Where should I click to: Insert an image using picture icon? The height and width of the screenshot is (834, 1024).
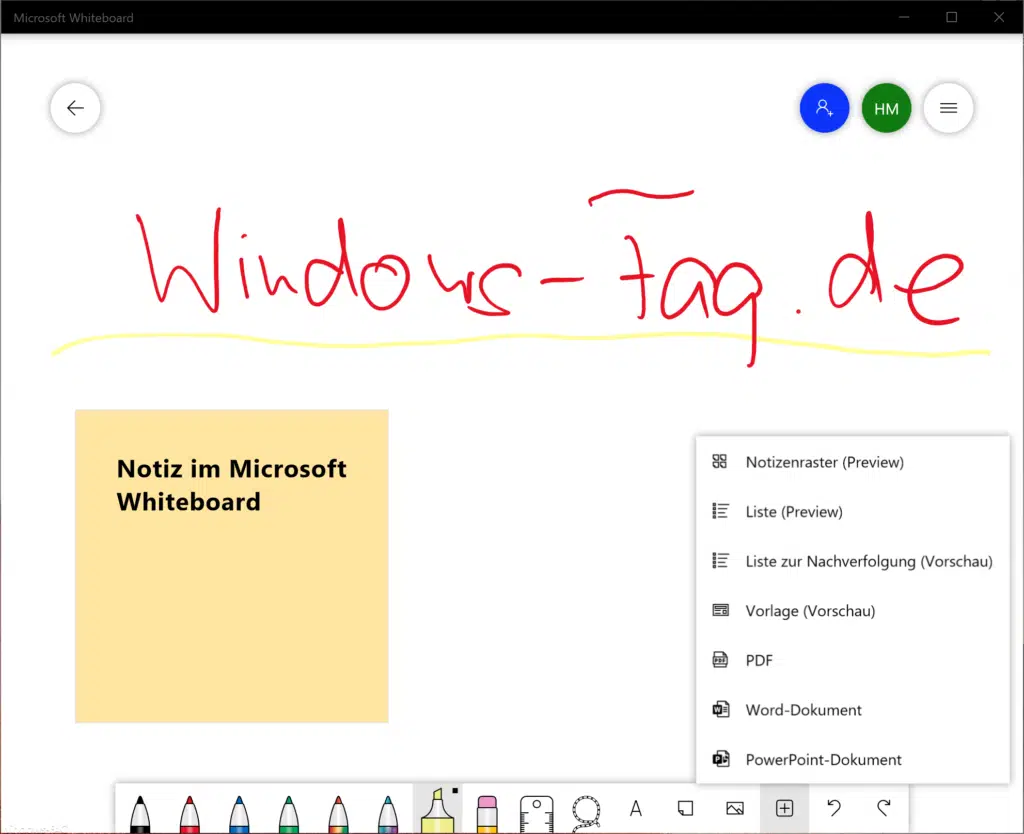pyautogui.click(x=735, y=808)
